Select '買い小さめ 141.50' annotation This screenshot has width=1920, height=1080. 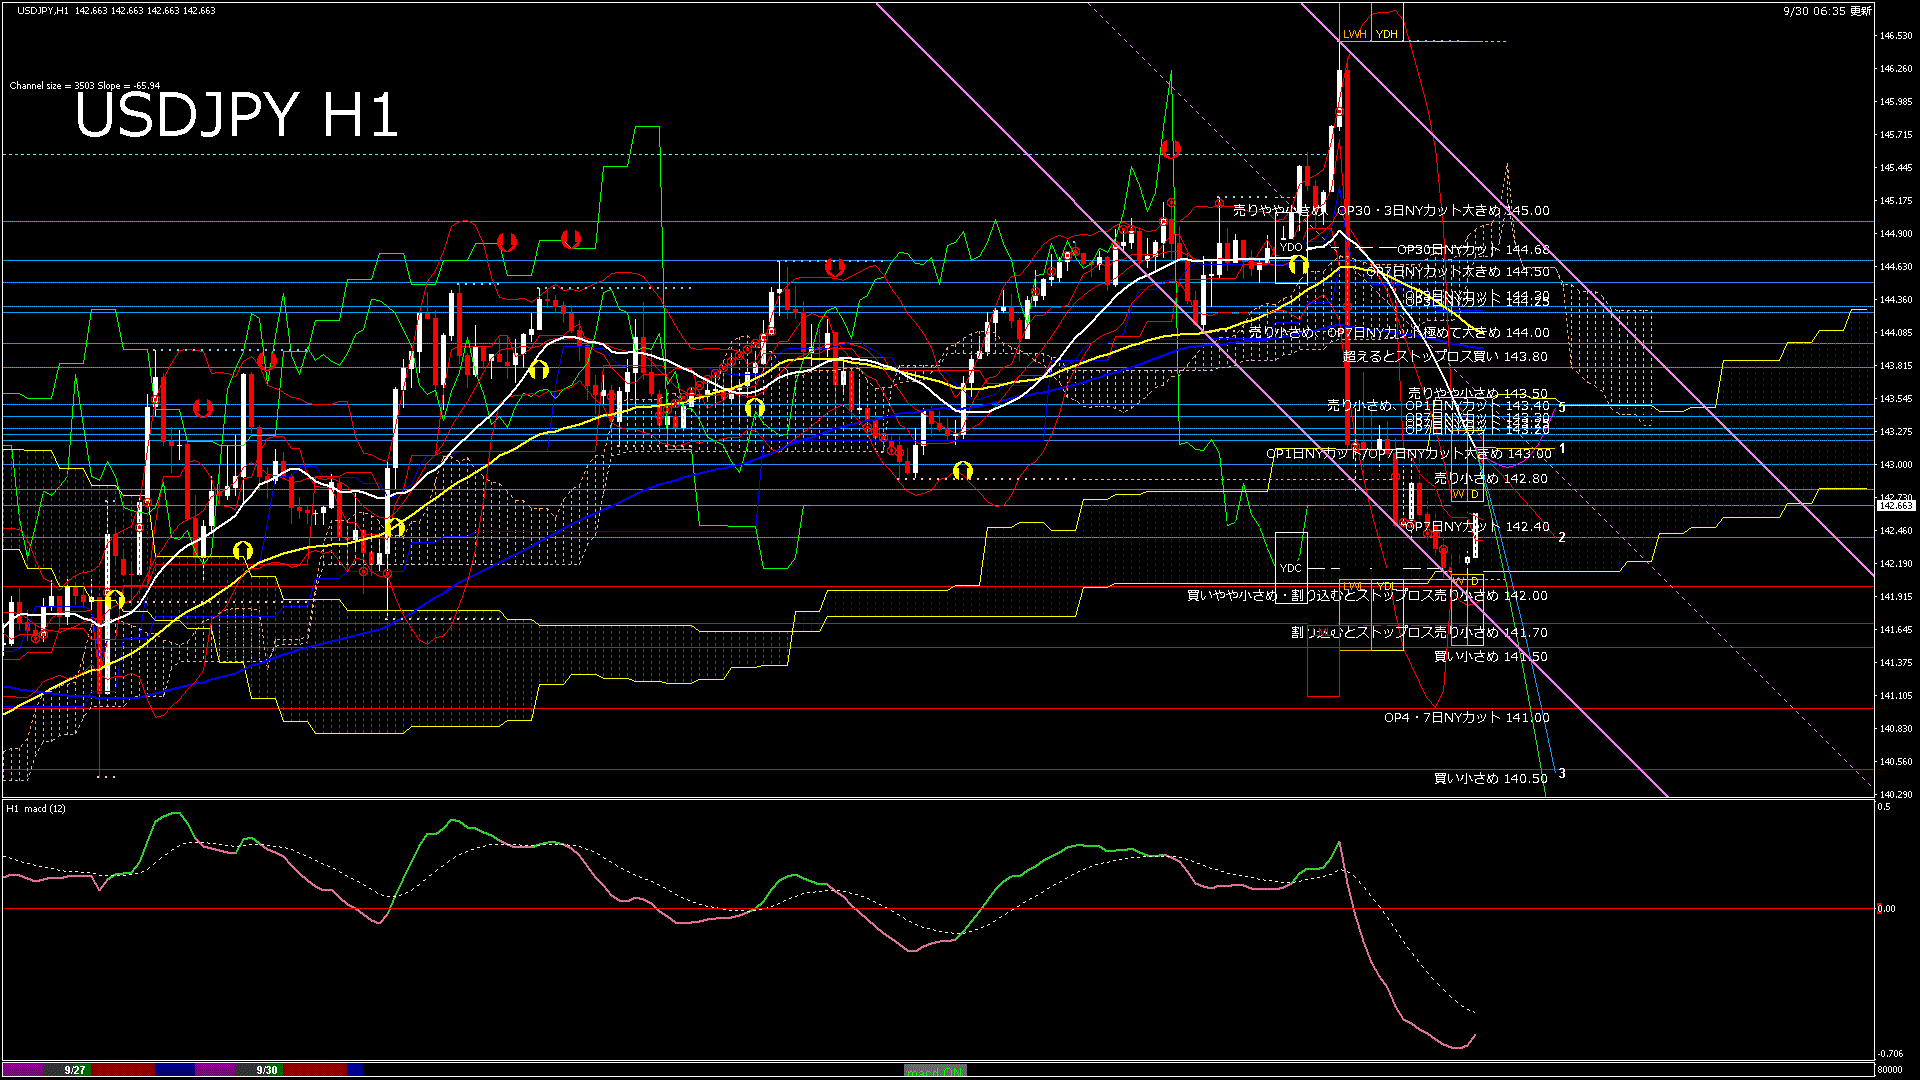click(x=1491, y=657)
